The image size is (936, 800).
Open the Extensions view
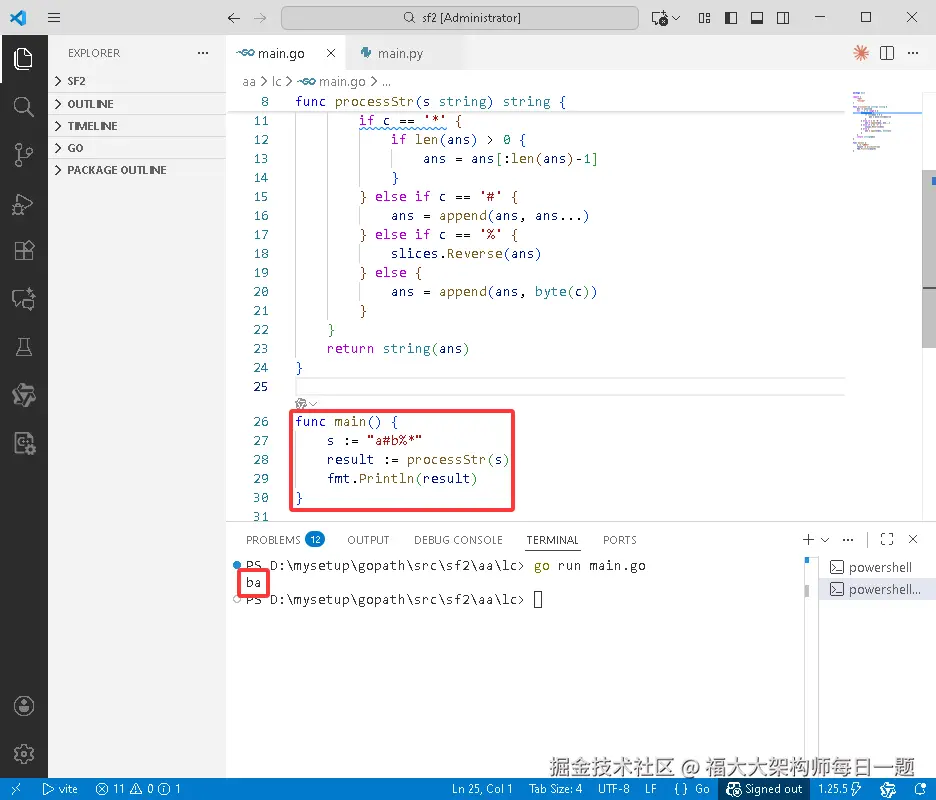tap(23, 251)
